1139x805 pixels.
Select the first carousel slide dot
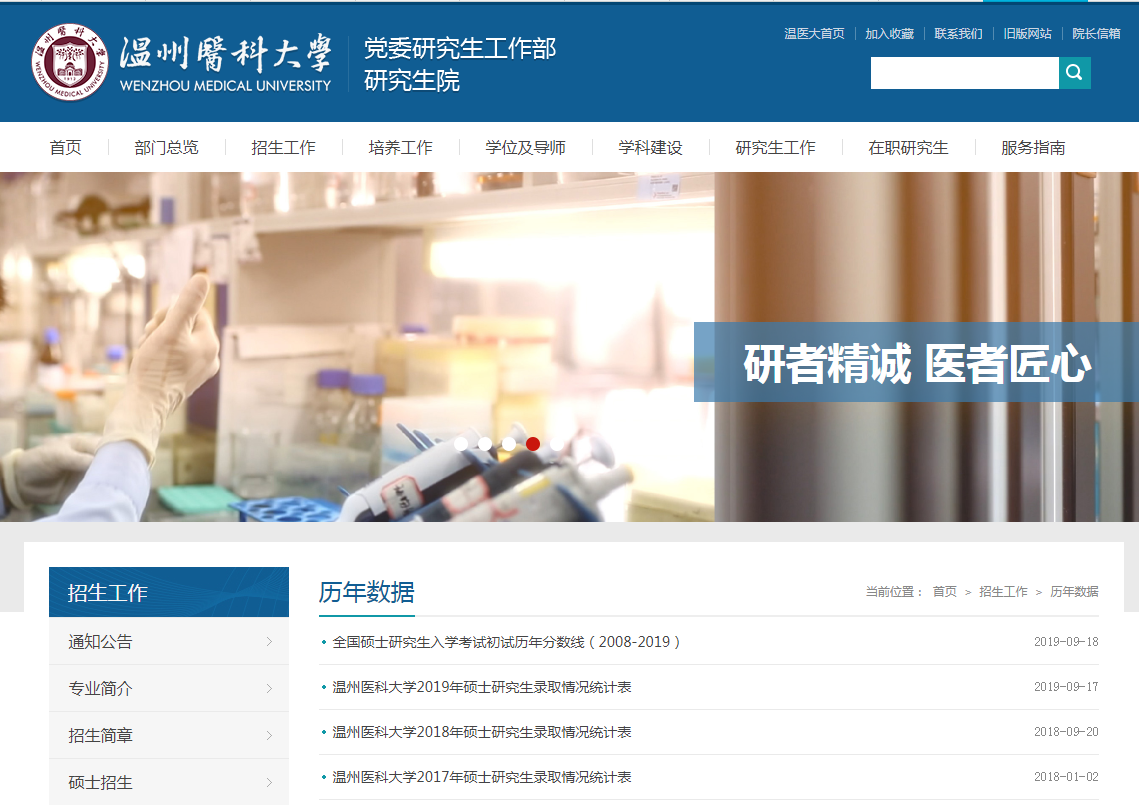point(461,444)
